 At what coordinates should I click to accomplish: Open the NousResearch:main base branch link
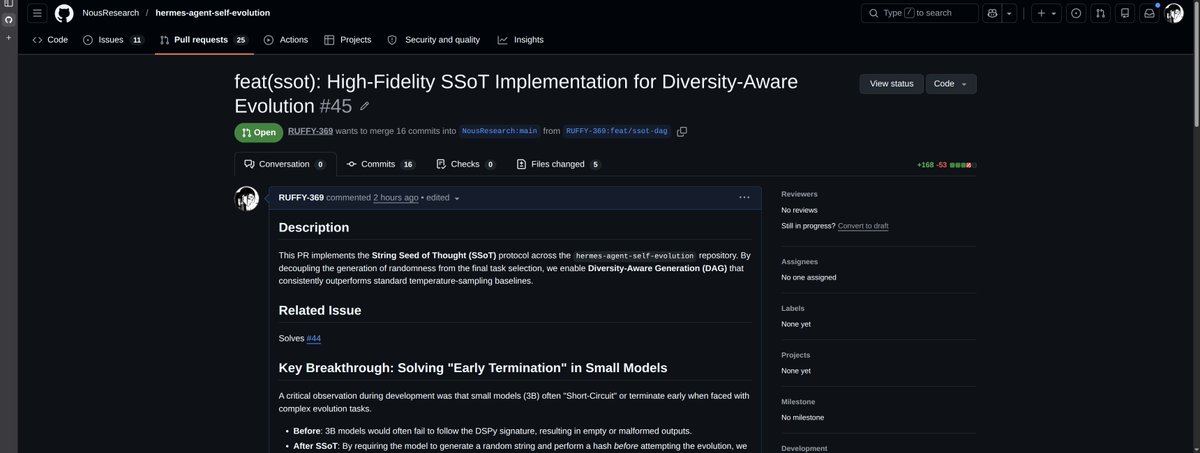(x=500, y=131)
